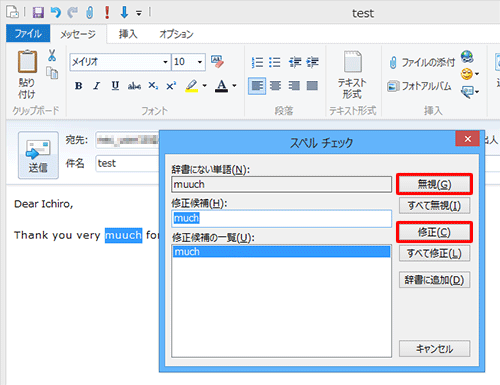The image size is (500, 385).
Task: Click the increase indent icon
Action: [312, 62]
